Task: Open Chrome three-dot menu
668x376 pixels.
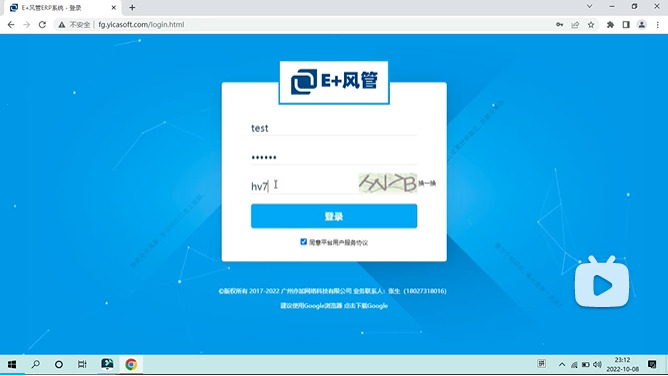Action: point(658,25)
